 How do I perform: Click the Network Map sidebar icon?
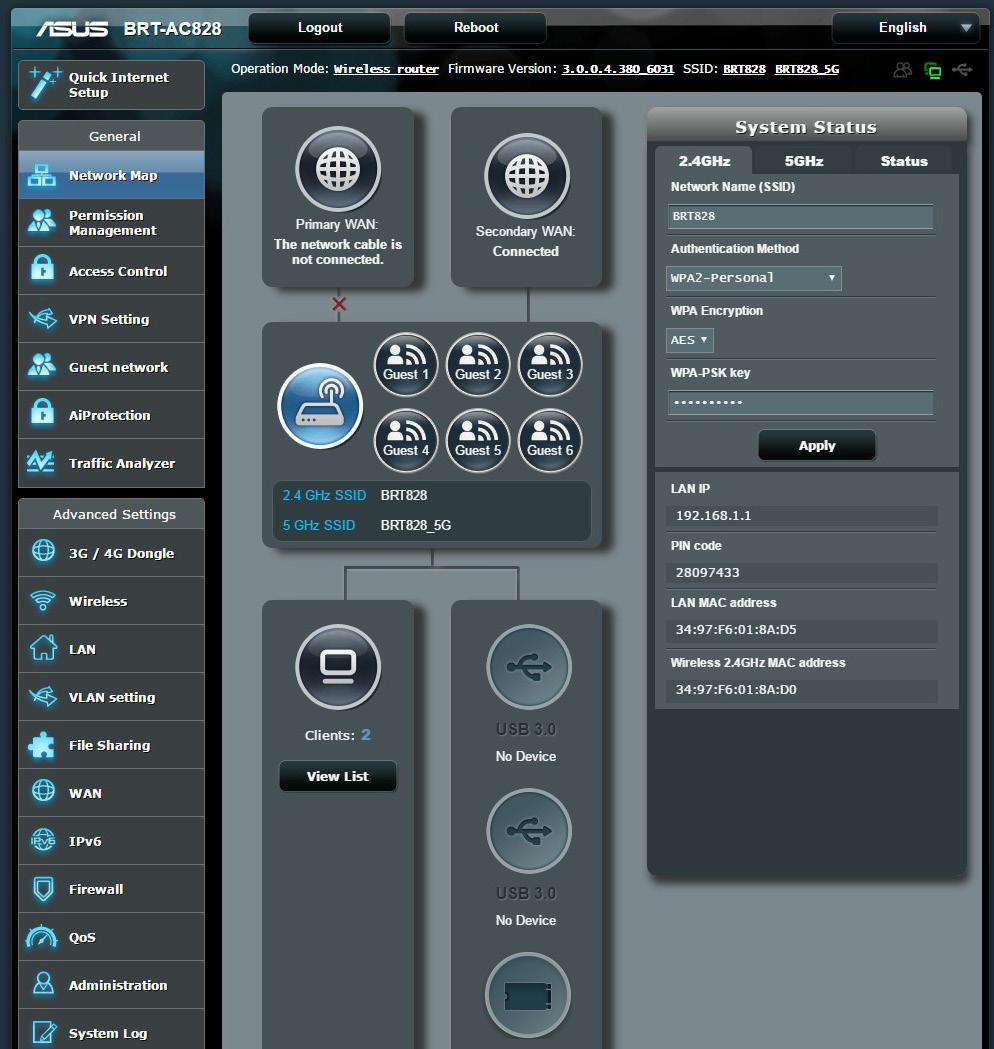41,175
